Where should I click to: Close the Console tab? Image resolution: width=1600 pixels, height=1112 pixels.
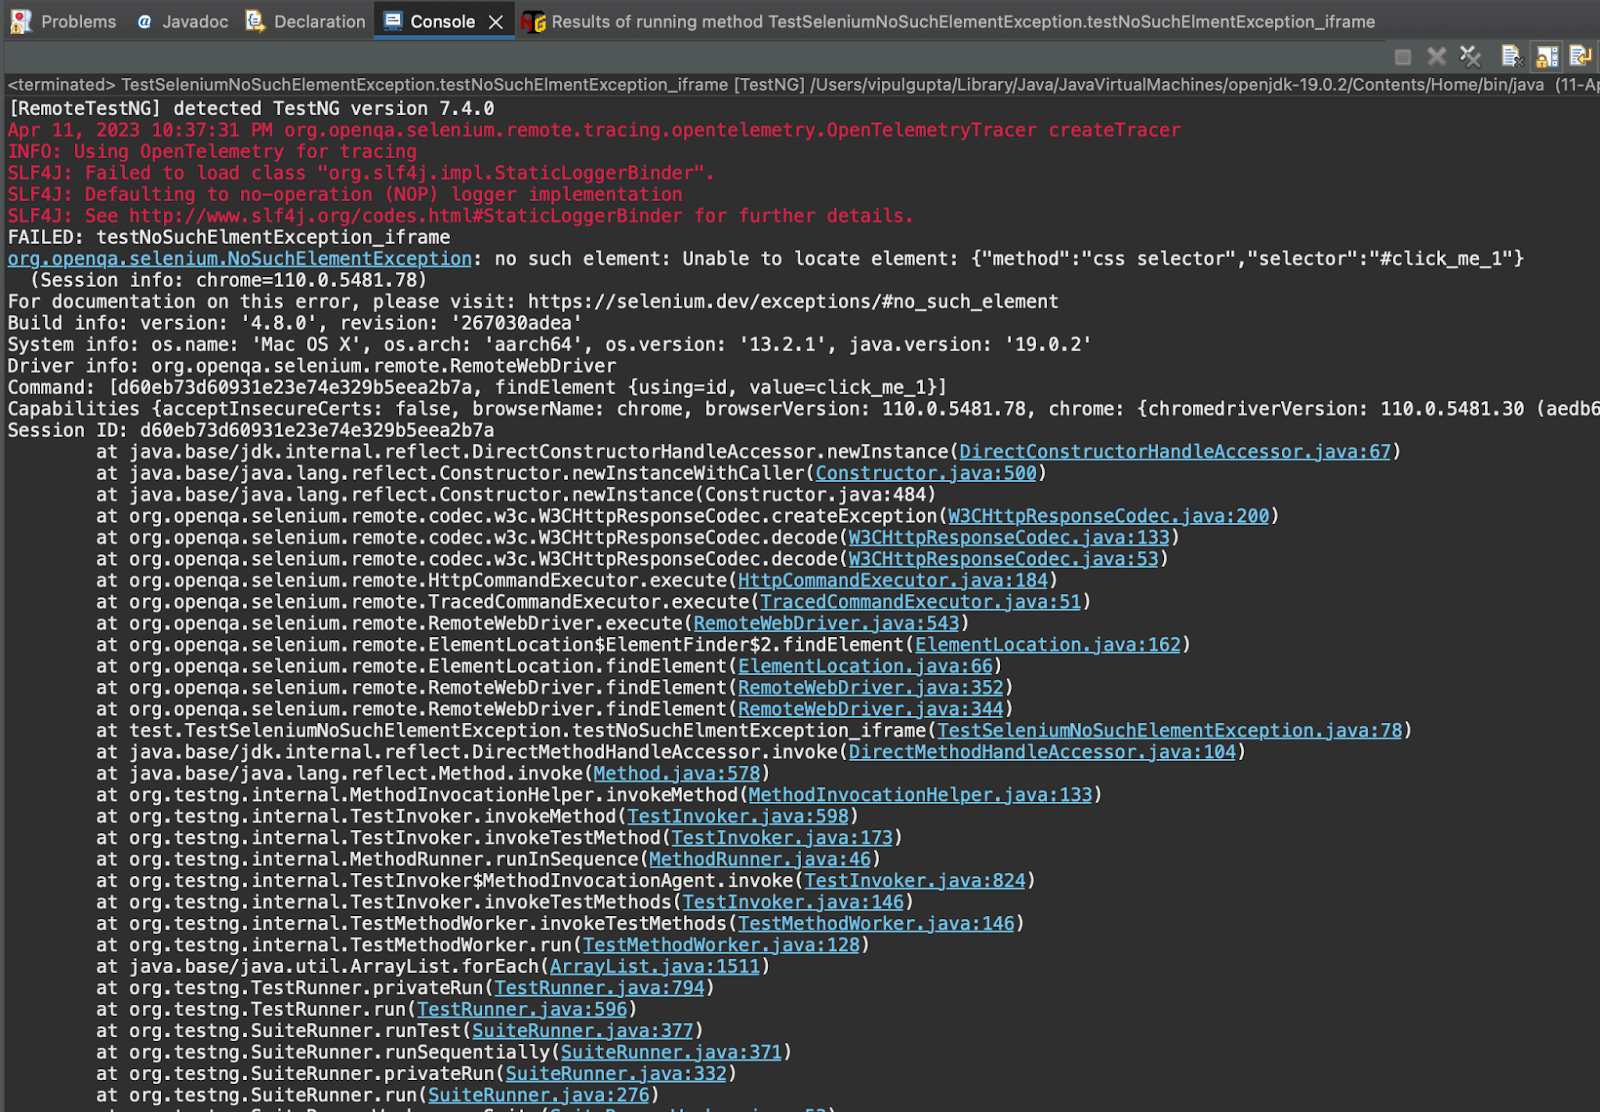click(496, 22)
